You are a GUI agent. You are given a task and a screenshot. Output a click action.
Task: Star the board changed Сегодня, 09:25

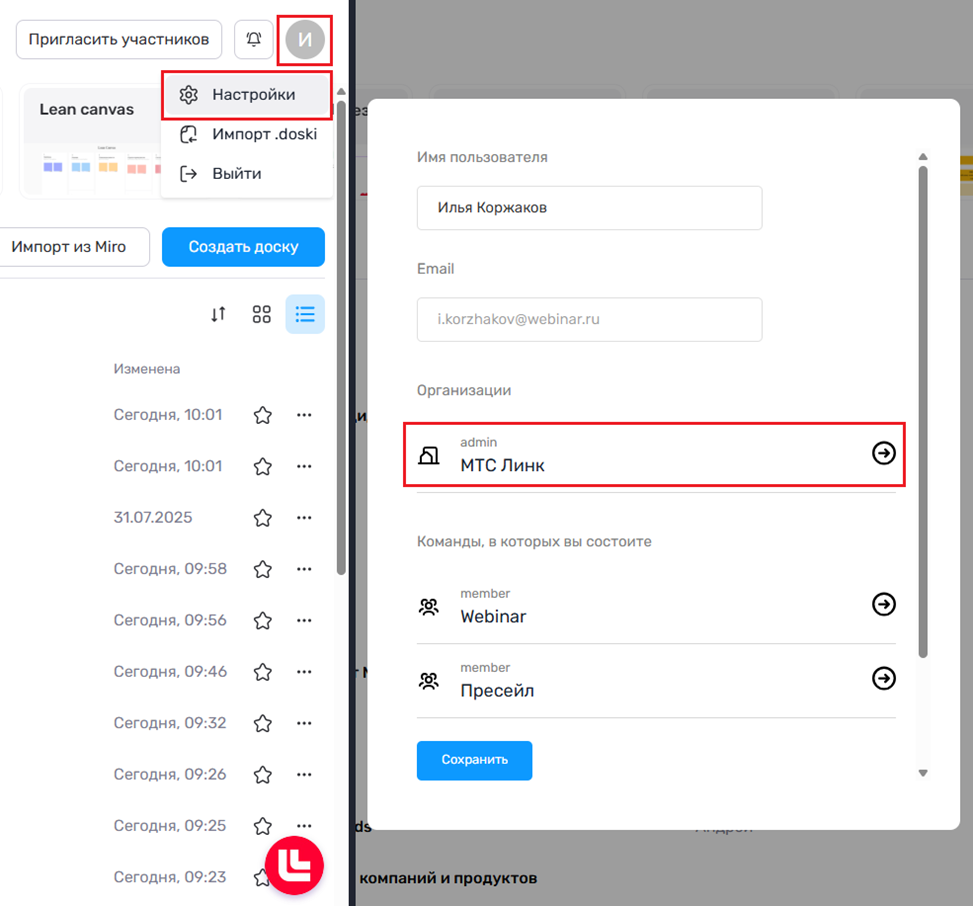262,826
